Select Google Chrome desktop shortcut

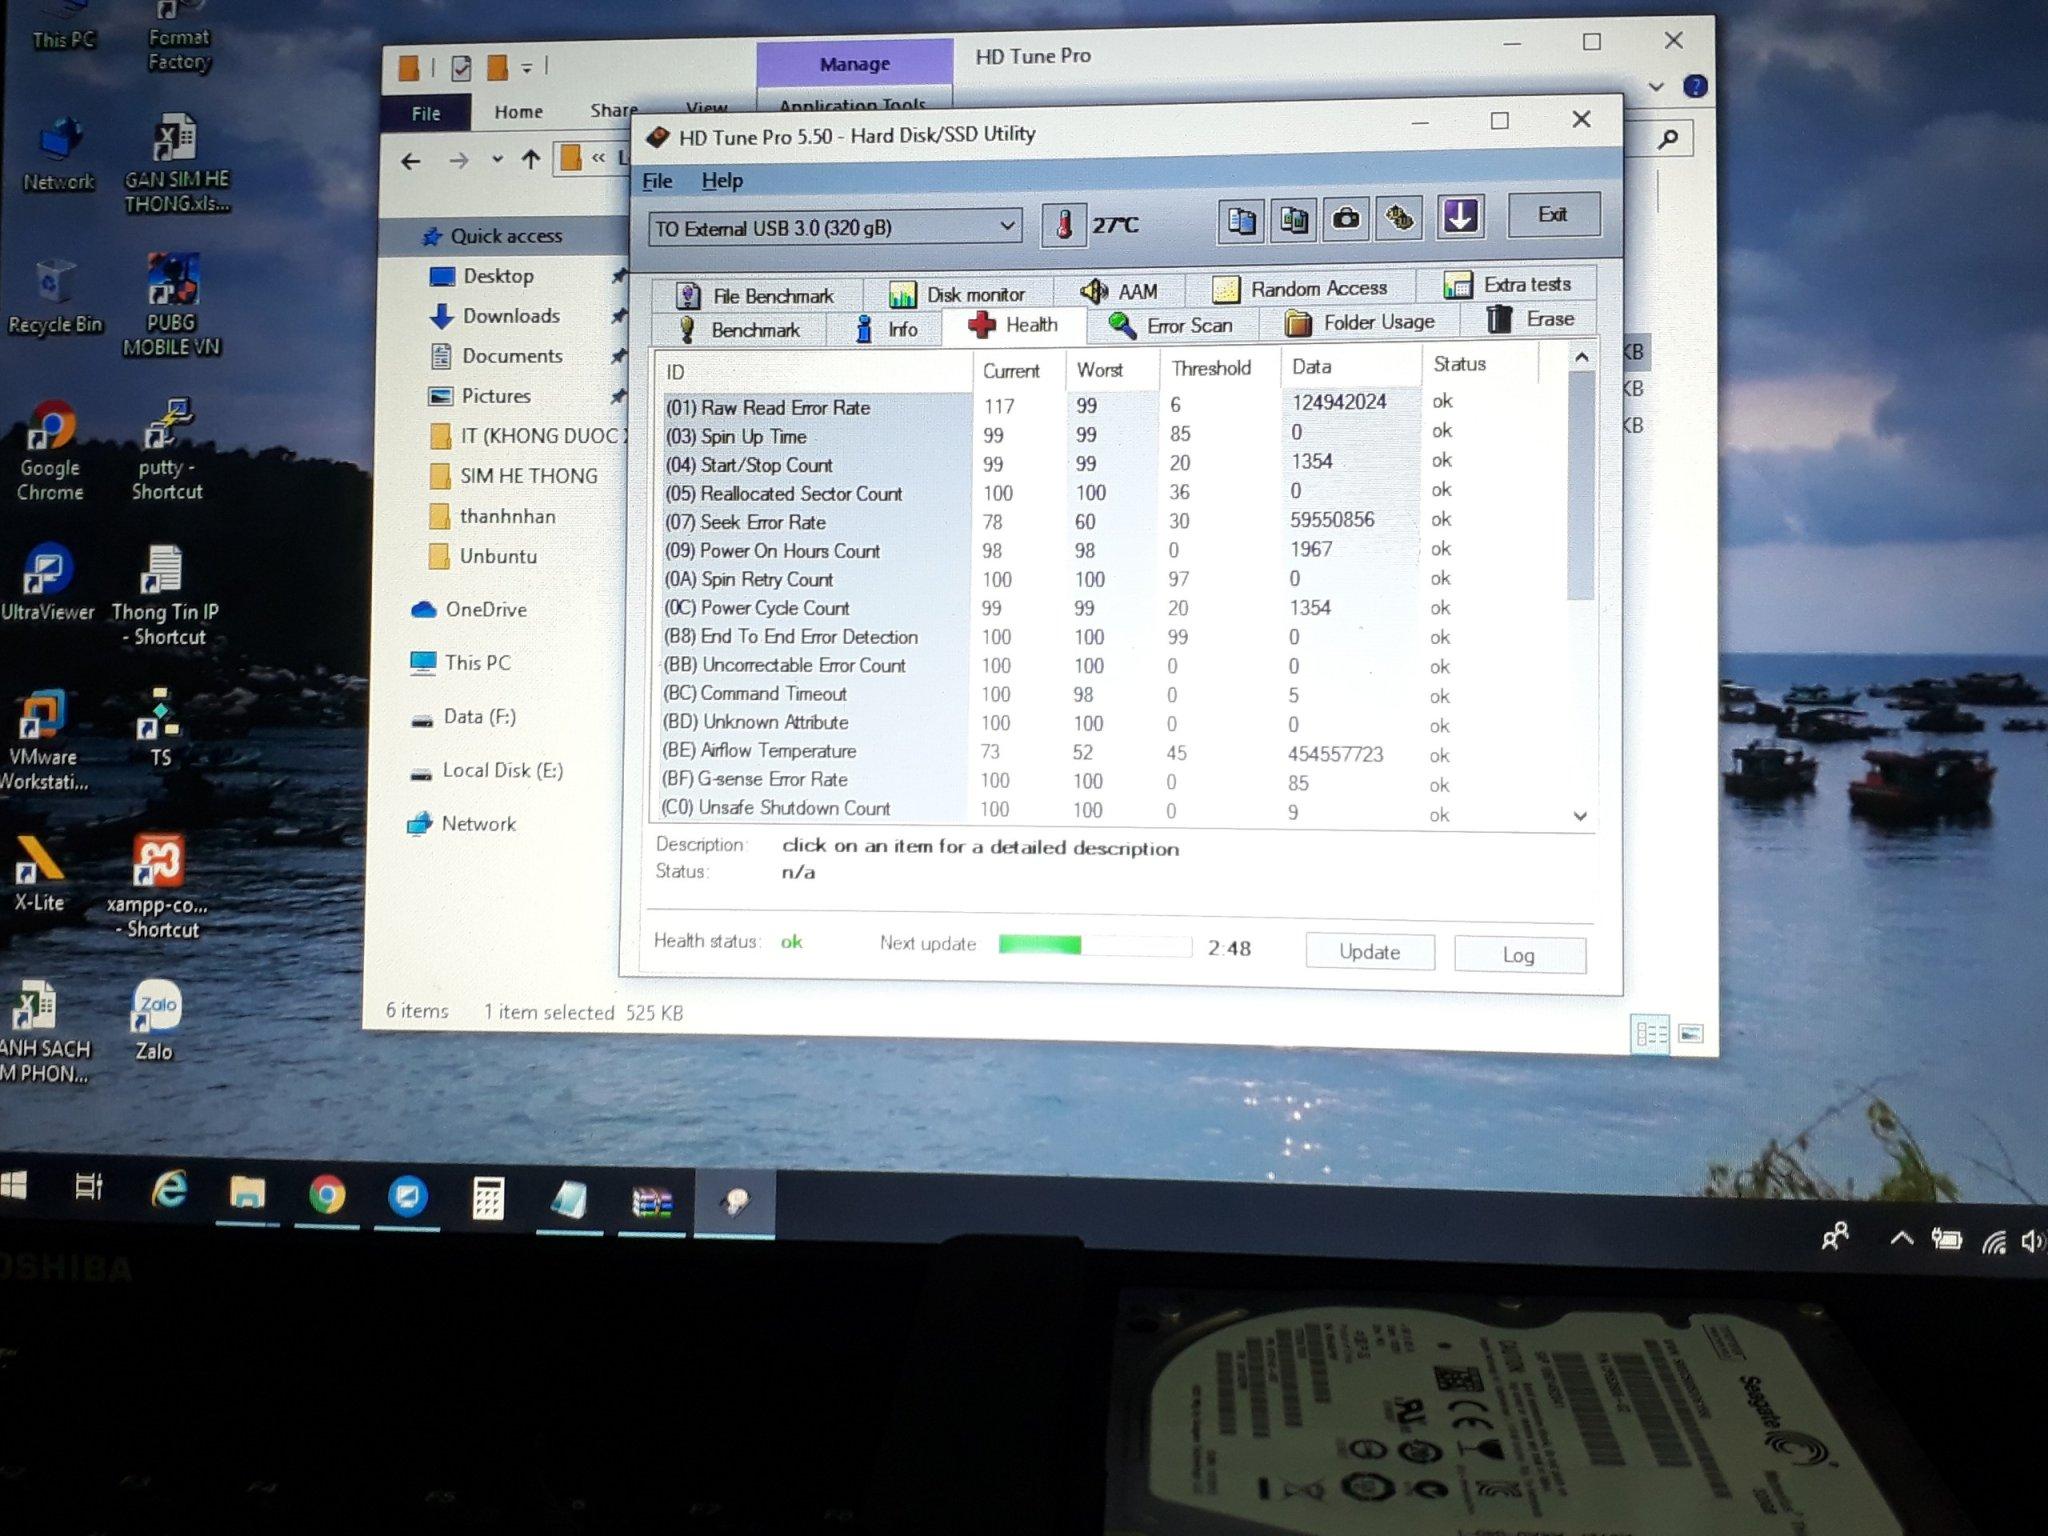tap(50, 450)
